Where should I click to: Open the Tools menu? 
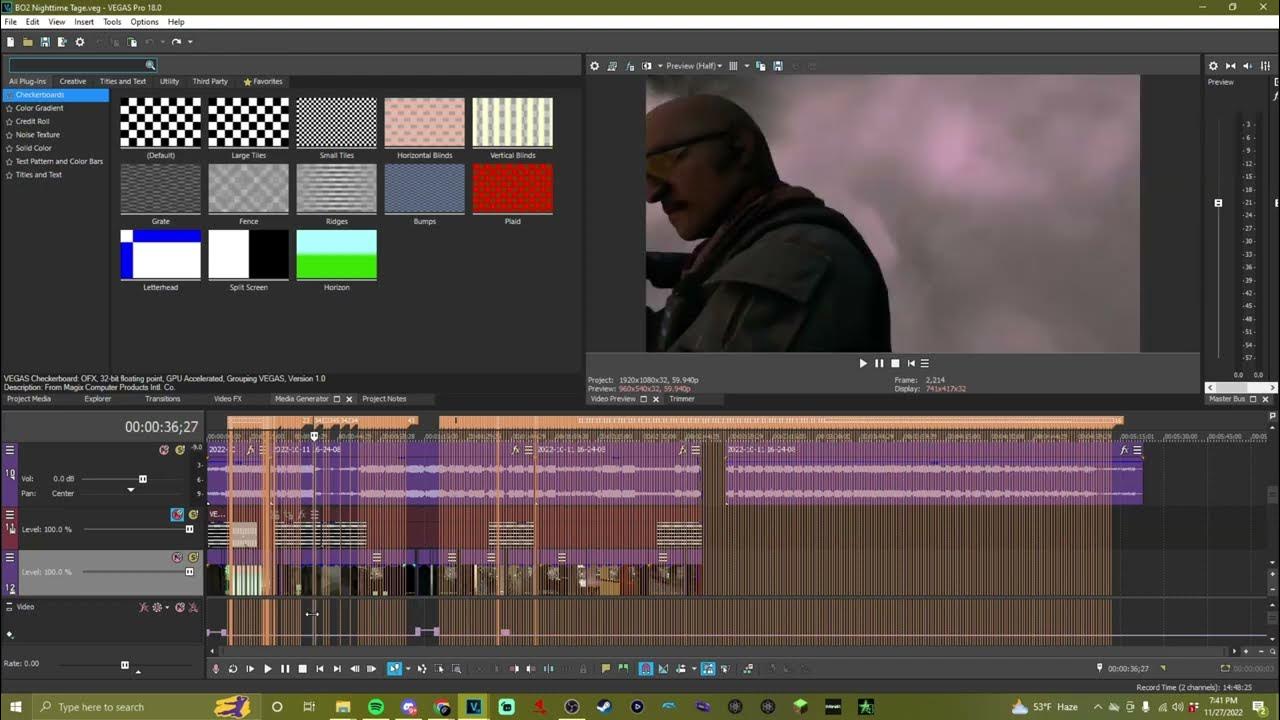(112, 21)
